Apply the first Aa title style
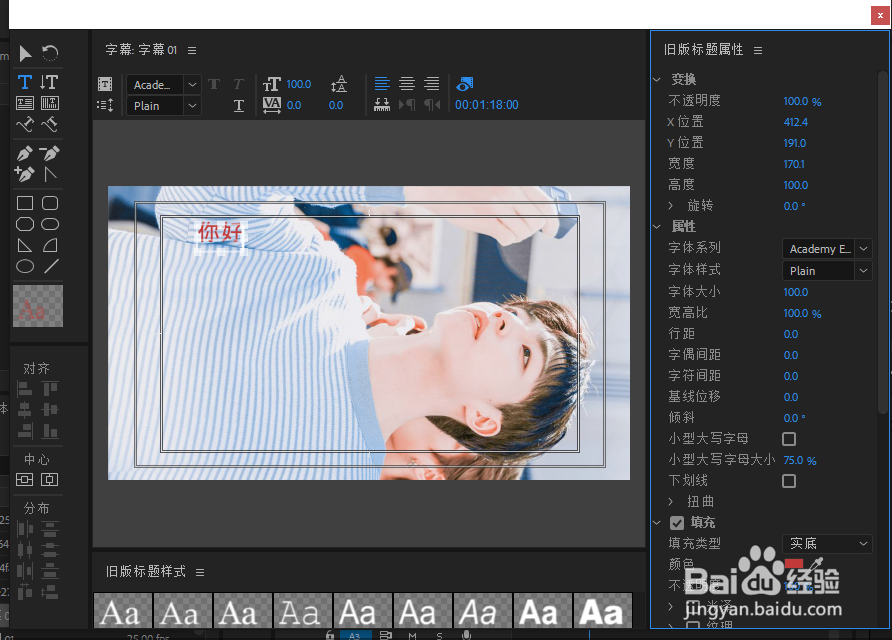The height and width of the screenshot is (640, 892). pos(123,610)
